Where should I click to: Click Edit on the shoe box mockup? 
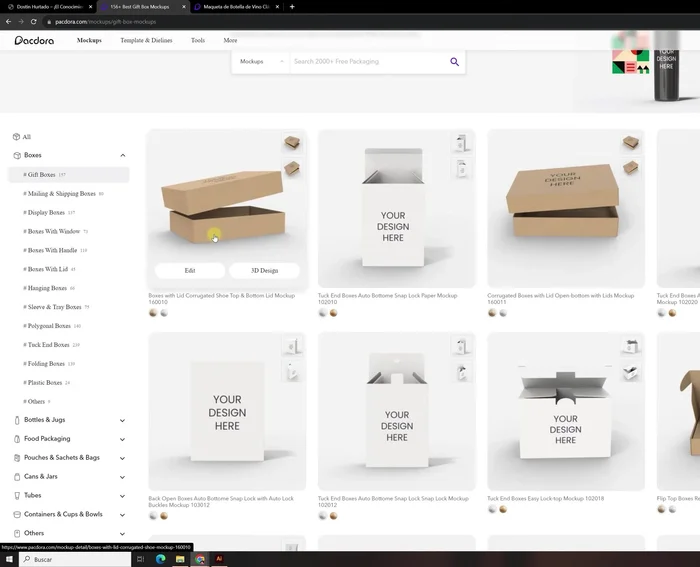190,271
